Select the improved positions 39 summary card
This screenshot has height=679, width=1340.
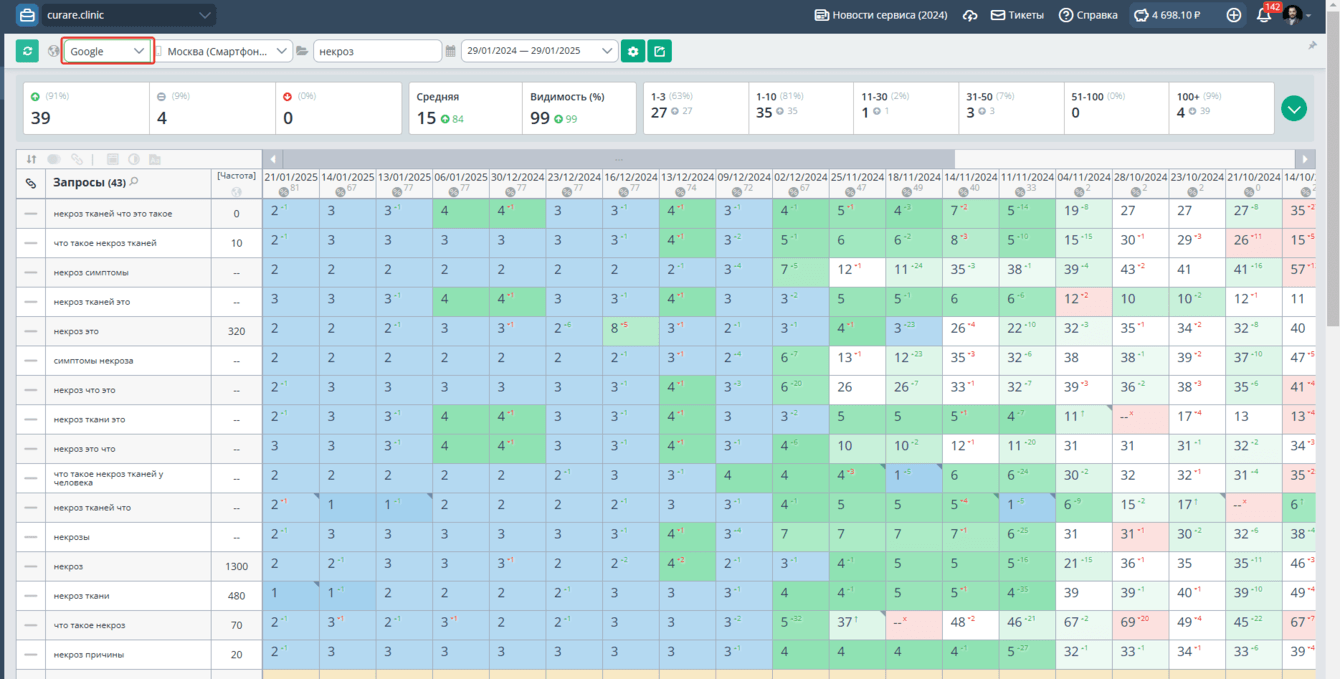pyautogui.click(x=87, y=108)
